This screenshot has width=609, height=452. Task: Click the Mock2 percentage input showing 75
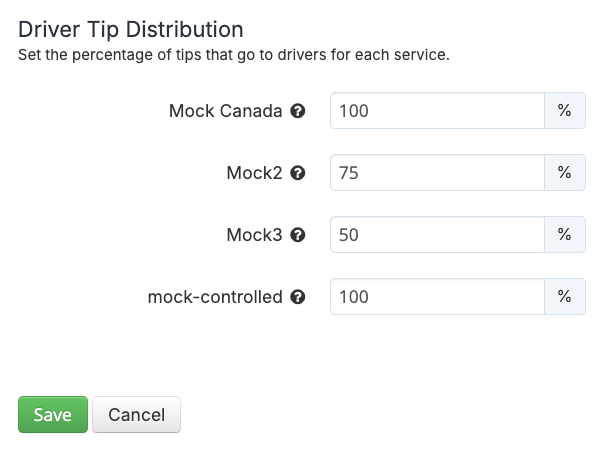point(437,173)
